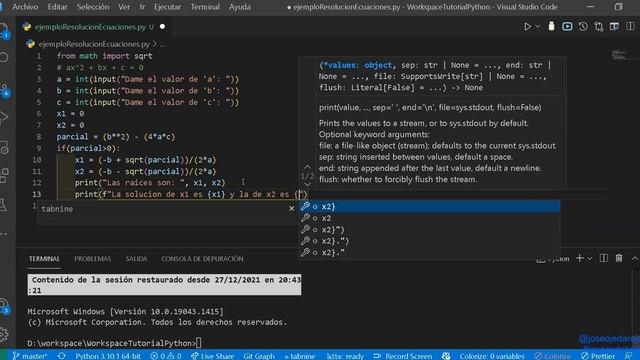
Task: Switch to the PROBLEMAS panel tab
Action: [x=93, y=259]
